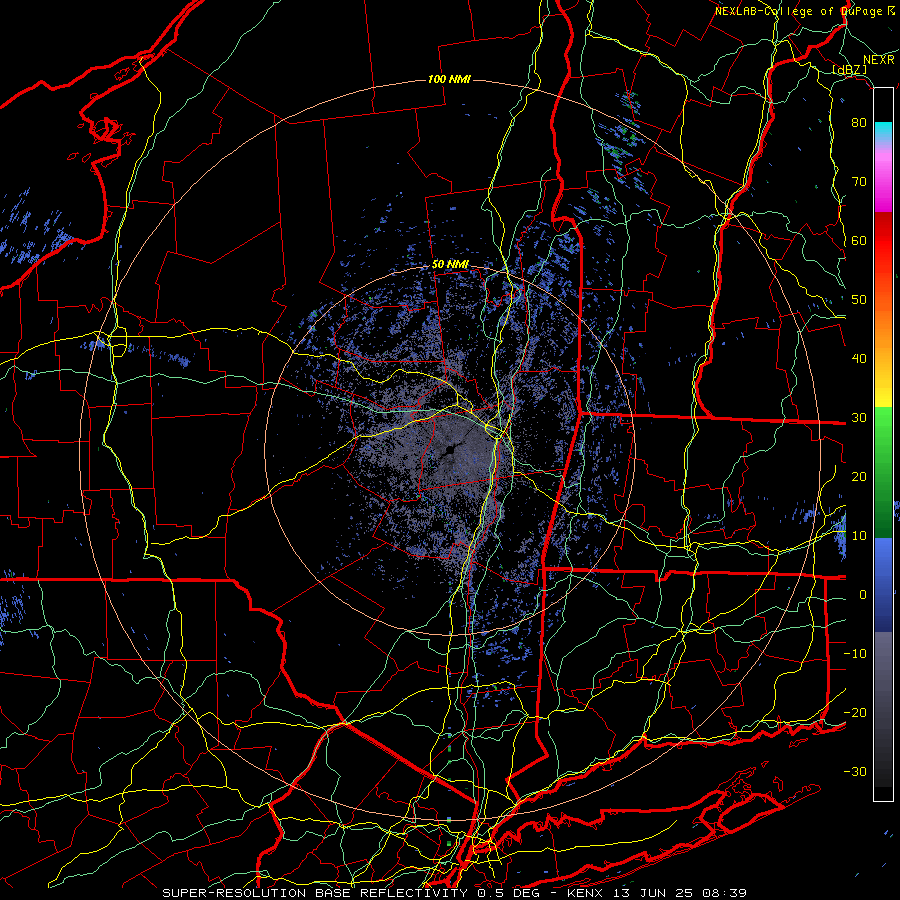The height and width of the screenshot is (900, 900).
Task: Click the KENX radar site center dot
Action: point(448,452)
